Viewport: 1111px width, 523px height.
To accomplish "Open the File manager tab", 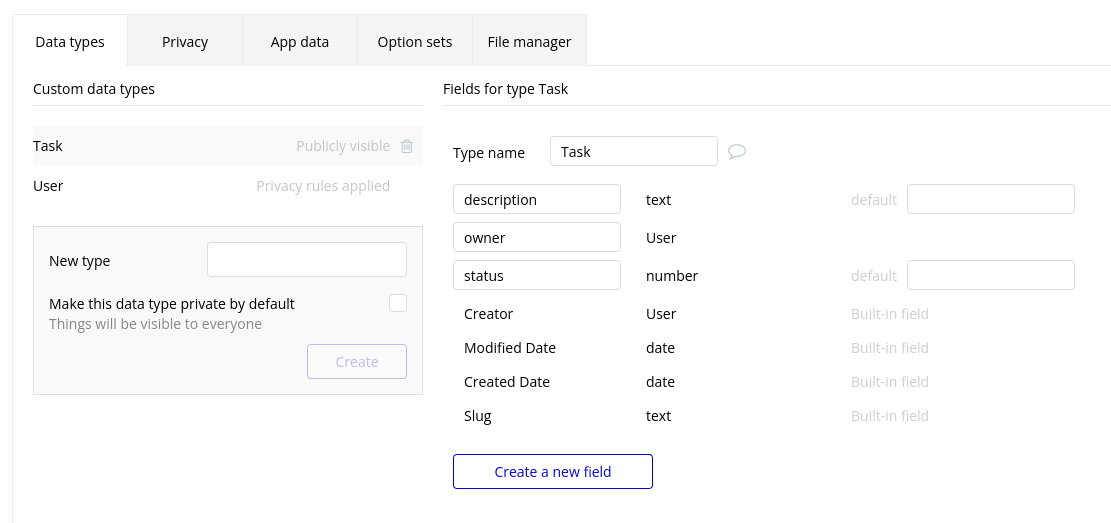I will (x=529, y=42).
